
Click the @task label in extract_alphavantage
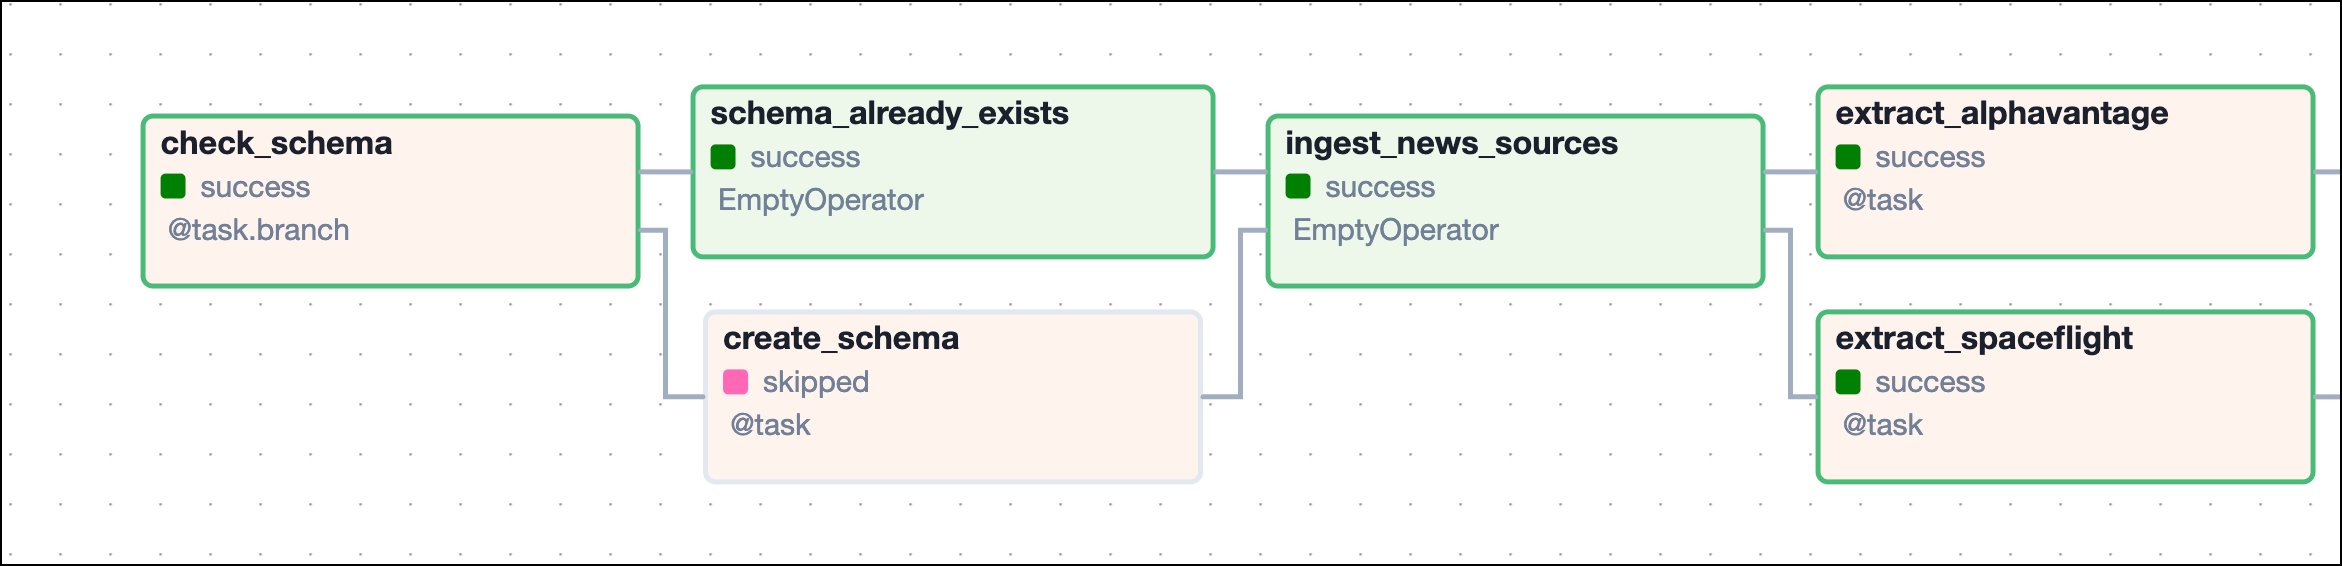pyautogui.click(x=1882, y=200)
